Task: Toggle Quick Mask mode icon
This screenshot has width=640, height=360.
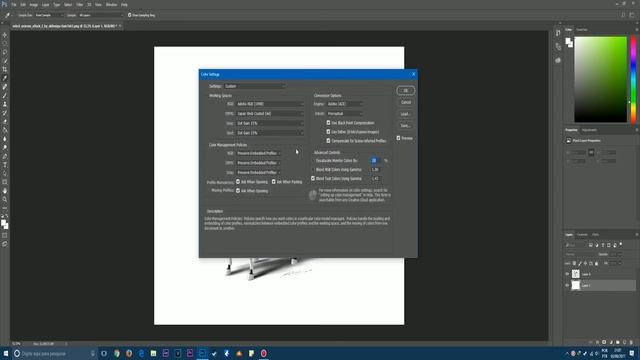Action: pyautogui.click(x=5, y=236)
